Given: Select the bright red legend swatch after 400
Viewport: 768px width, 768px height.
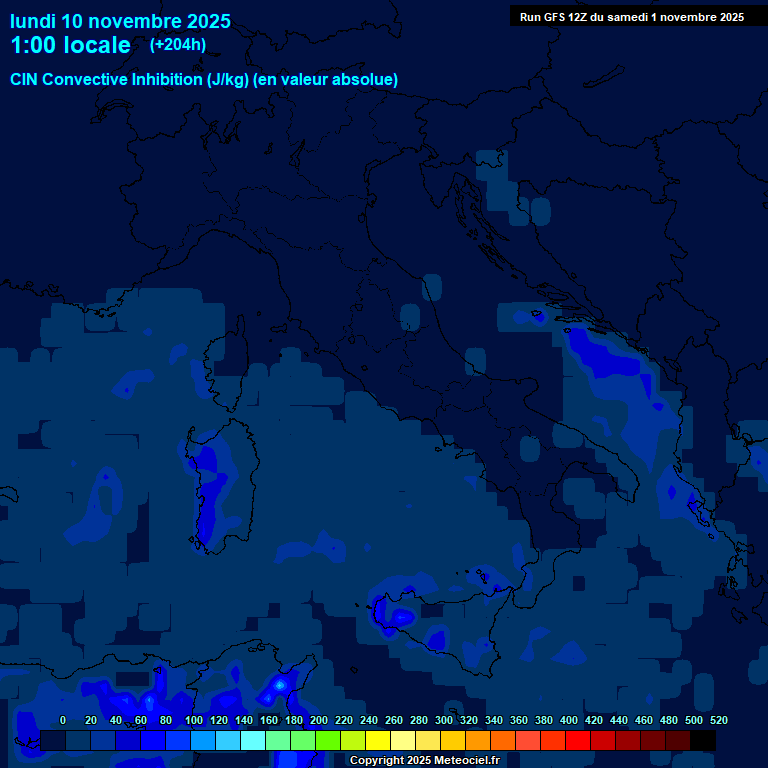Looking at the screenshot, I should (x=578, y=741).
